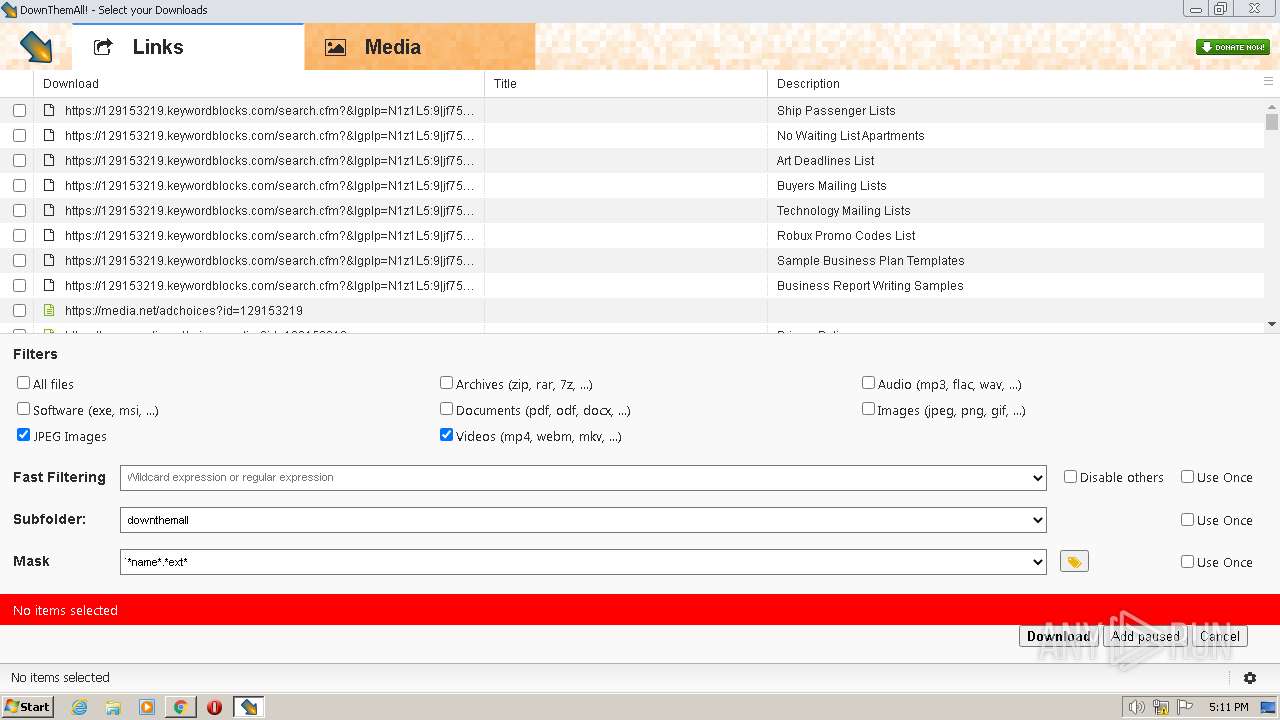
Task: Tick the Disable others checkbox
Action: point(1070,477)
